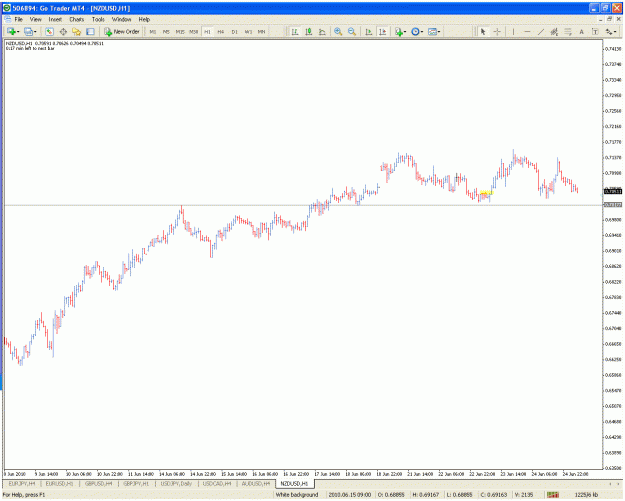Open the Window menu
The height and width of the screenshot is (501, 625).
121,19
